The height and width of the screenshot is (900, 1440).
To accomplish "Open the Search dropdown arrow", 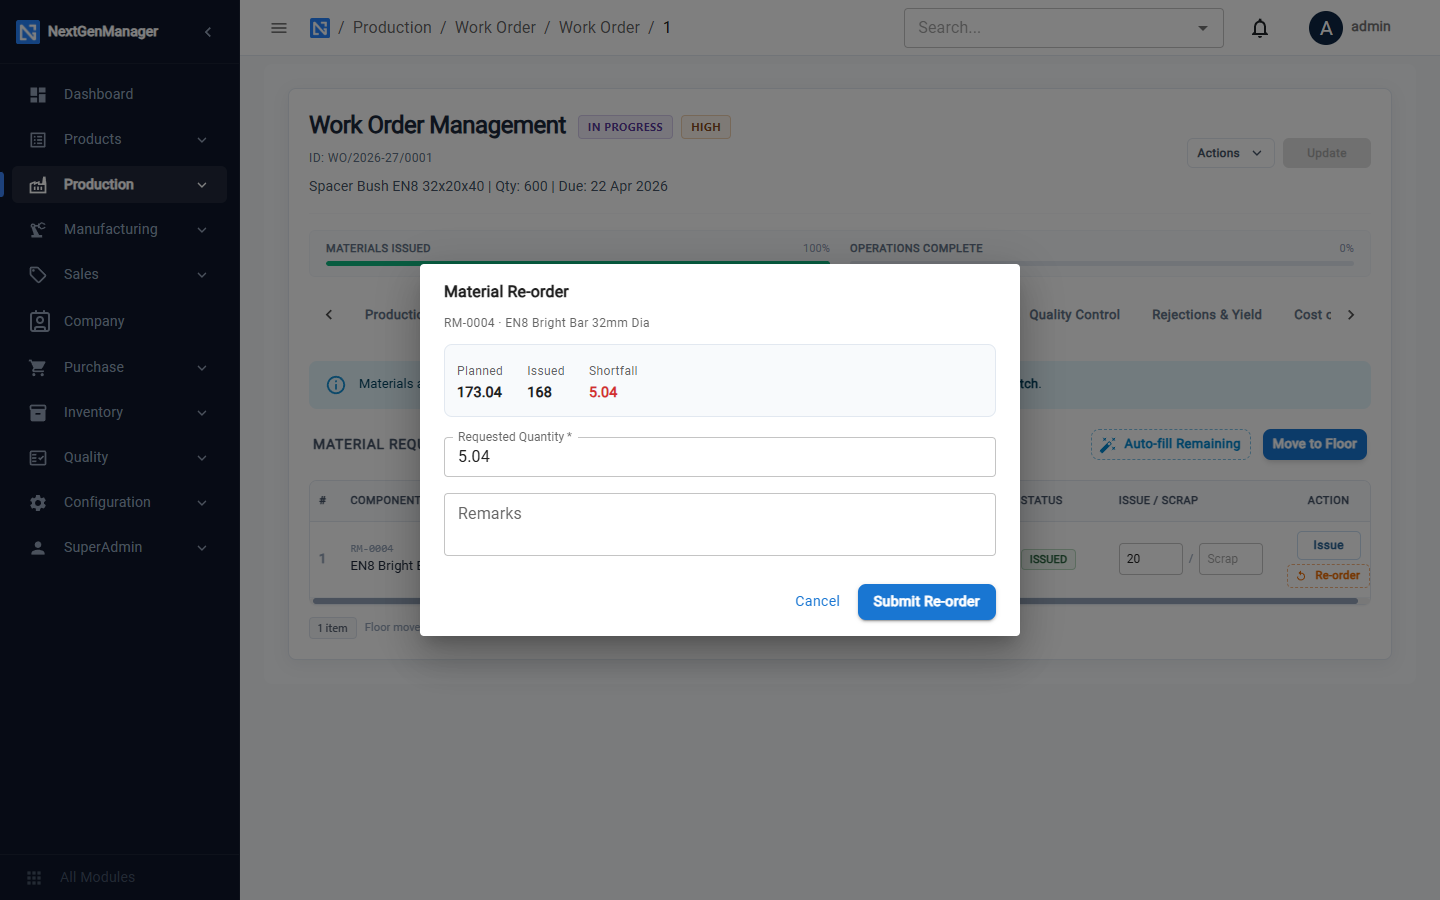I will (1203, 28).
